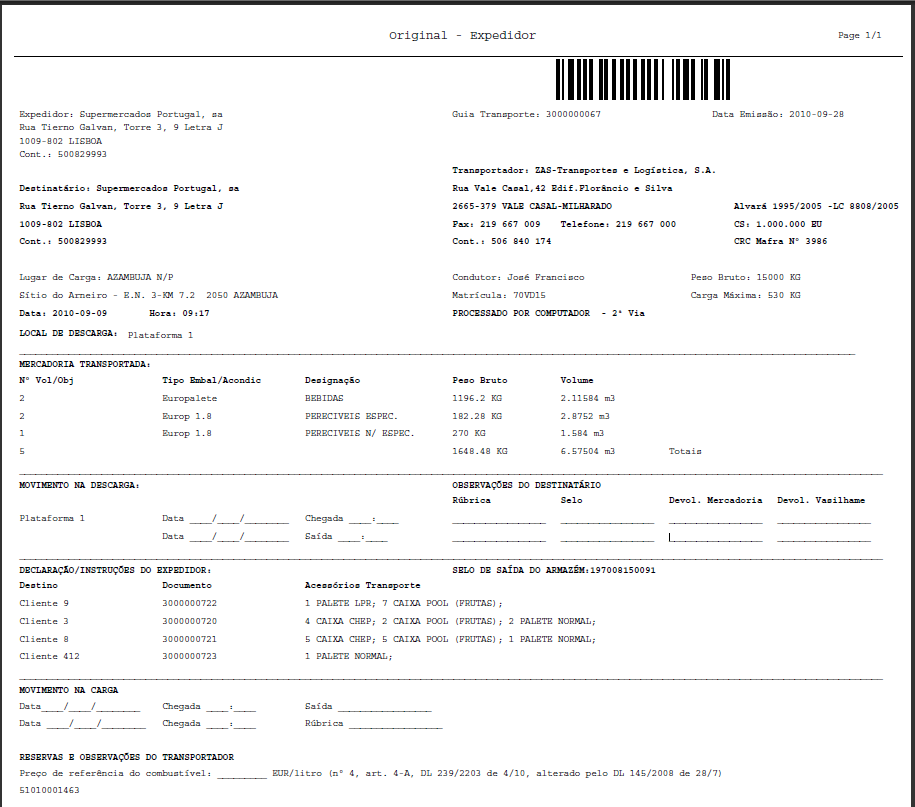Click the "OBSERVAÇÕES DO DESTINATÁRIO" heading
The width and height of the screenshot is (915, 807).
[x=526, y=485]
